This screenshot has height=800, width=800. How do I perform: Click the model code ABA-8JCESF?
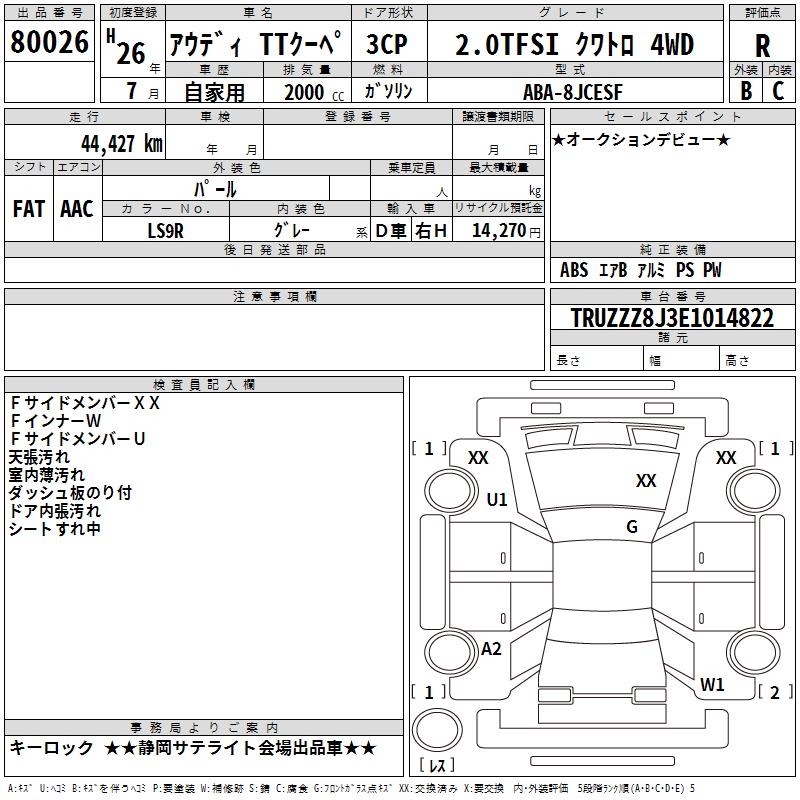[573, 92]
